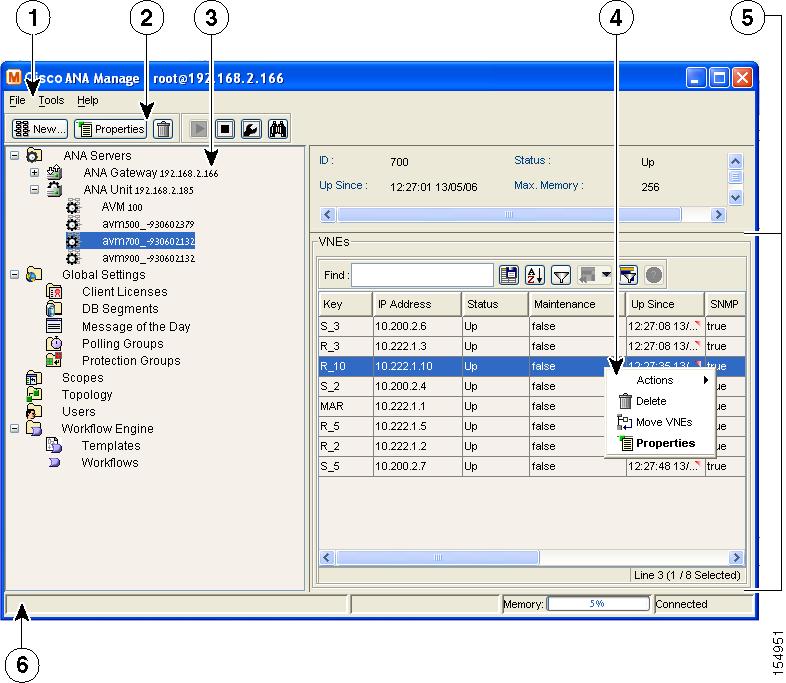Click the wrench maintenance toolbar icon

pos(251,129)
